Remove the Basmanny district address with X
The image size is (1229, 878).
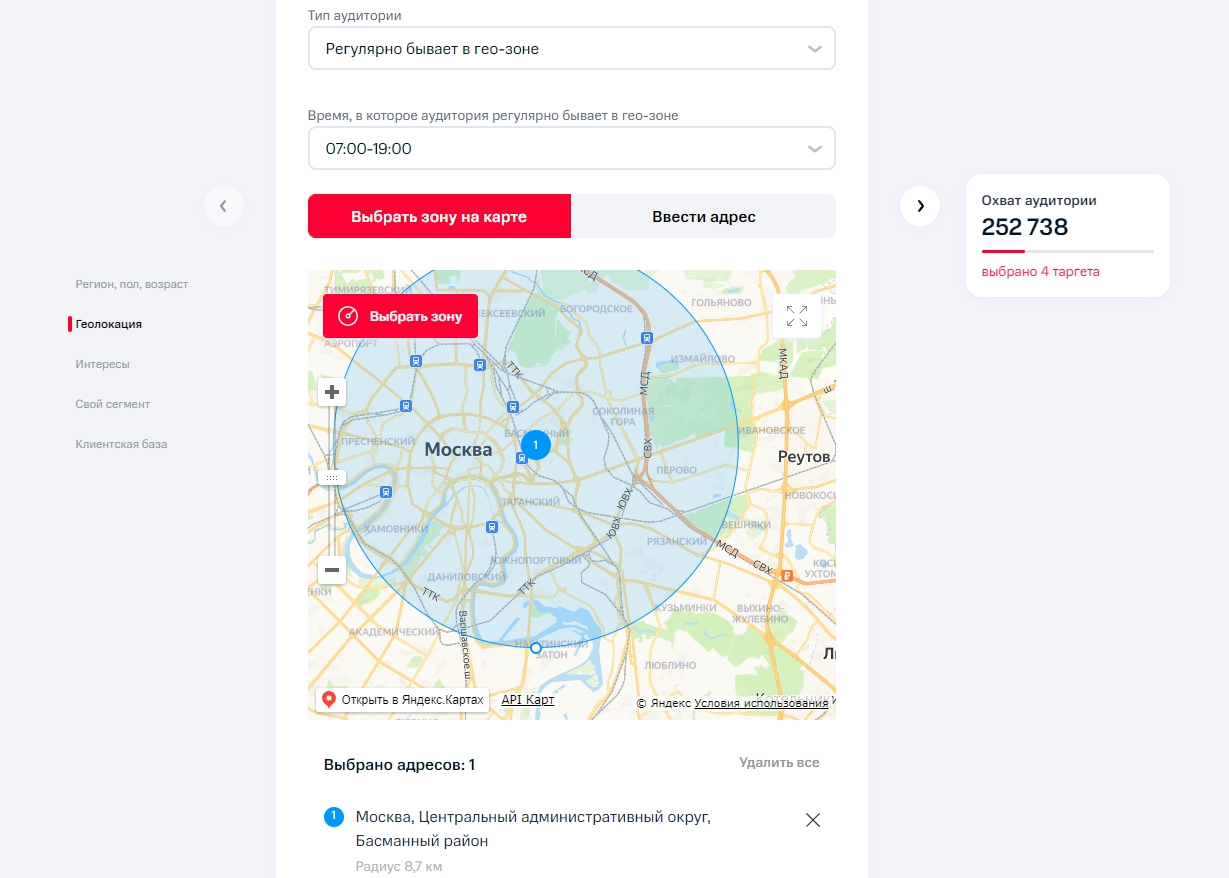[813, 820]
